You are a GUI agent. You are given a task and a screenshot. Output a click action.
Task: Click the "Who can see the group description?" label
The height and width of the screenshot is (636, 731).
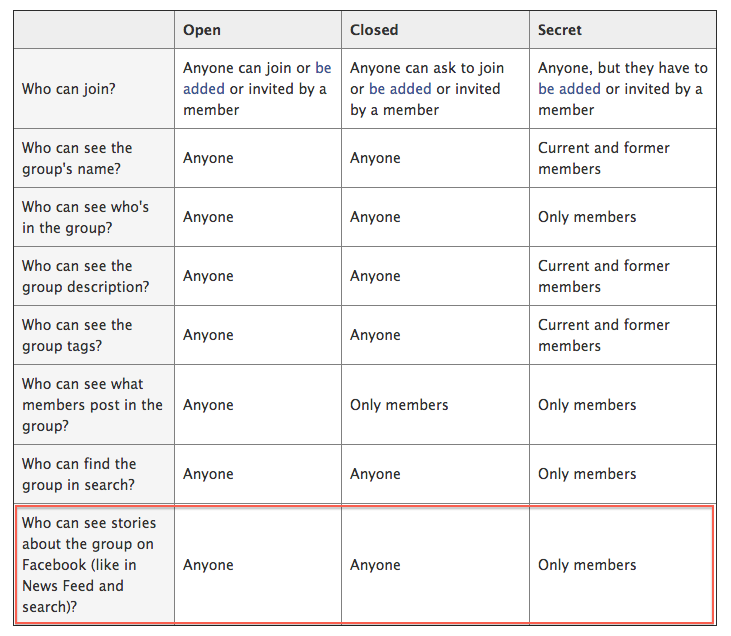coord(85,276)
